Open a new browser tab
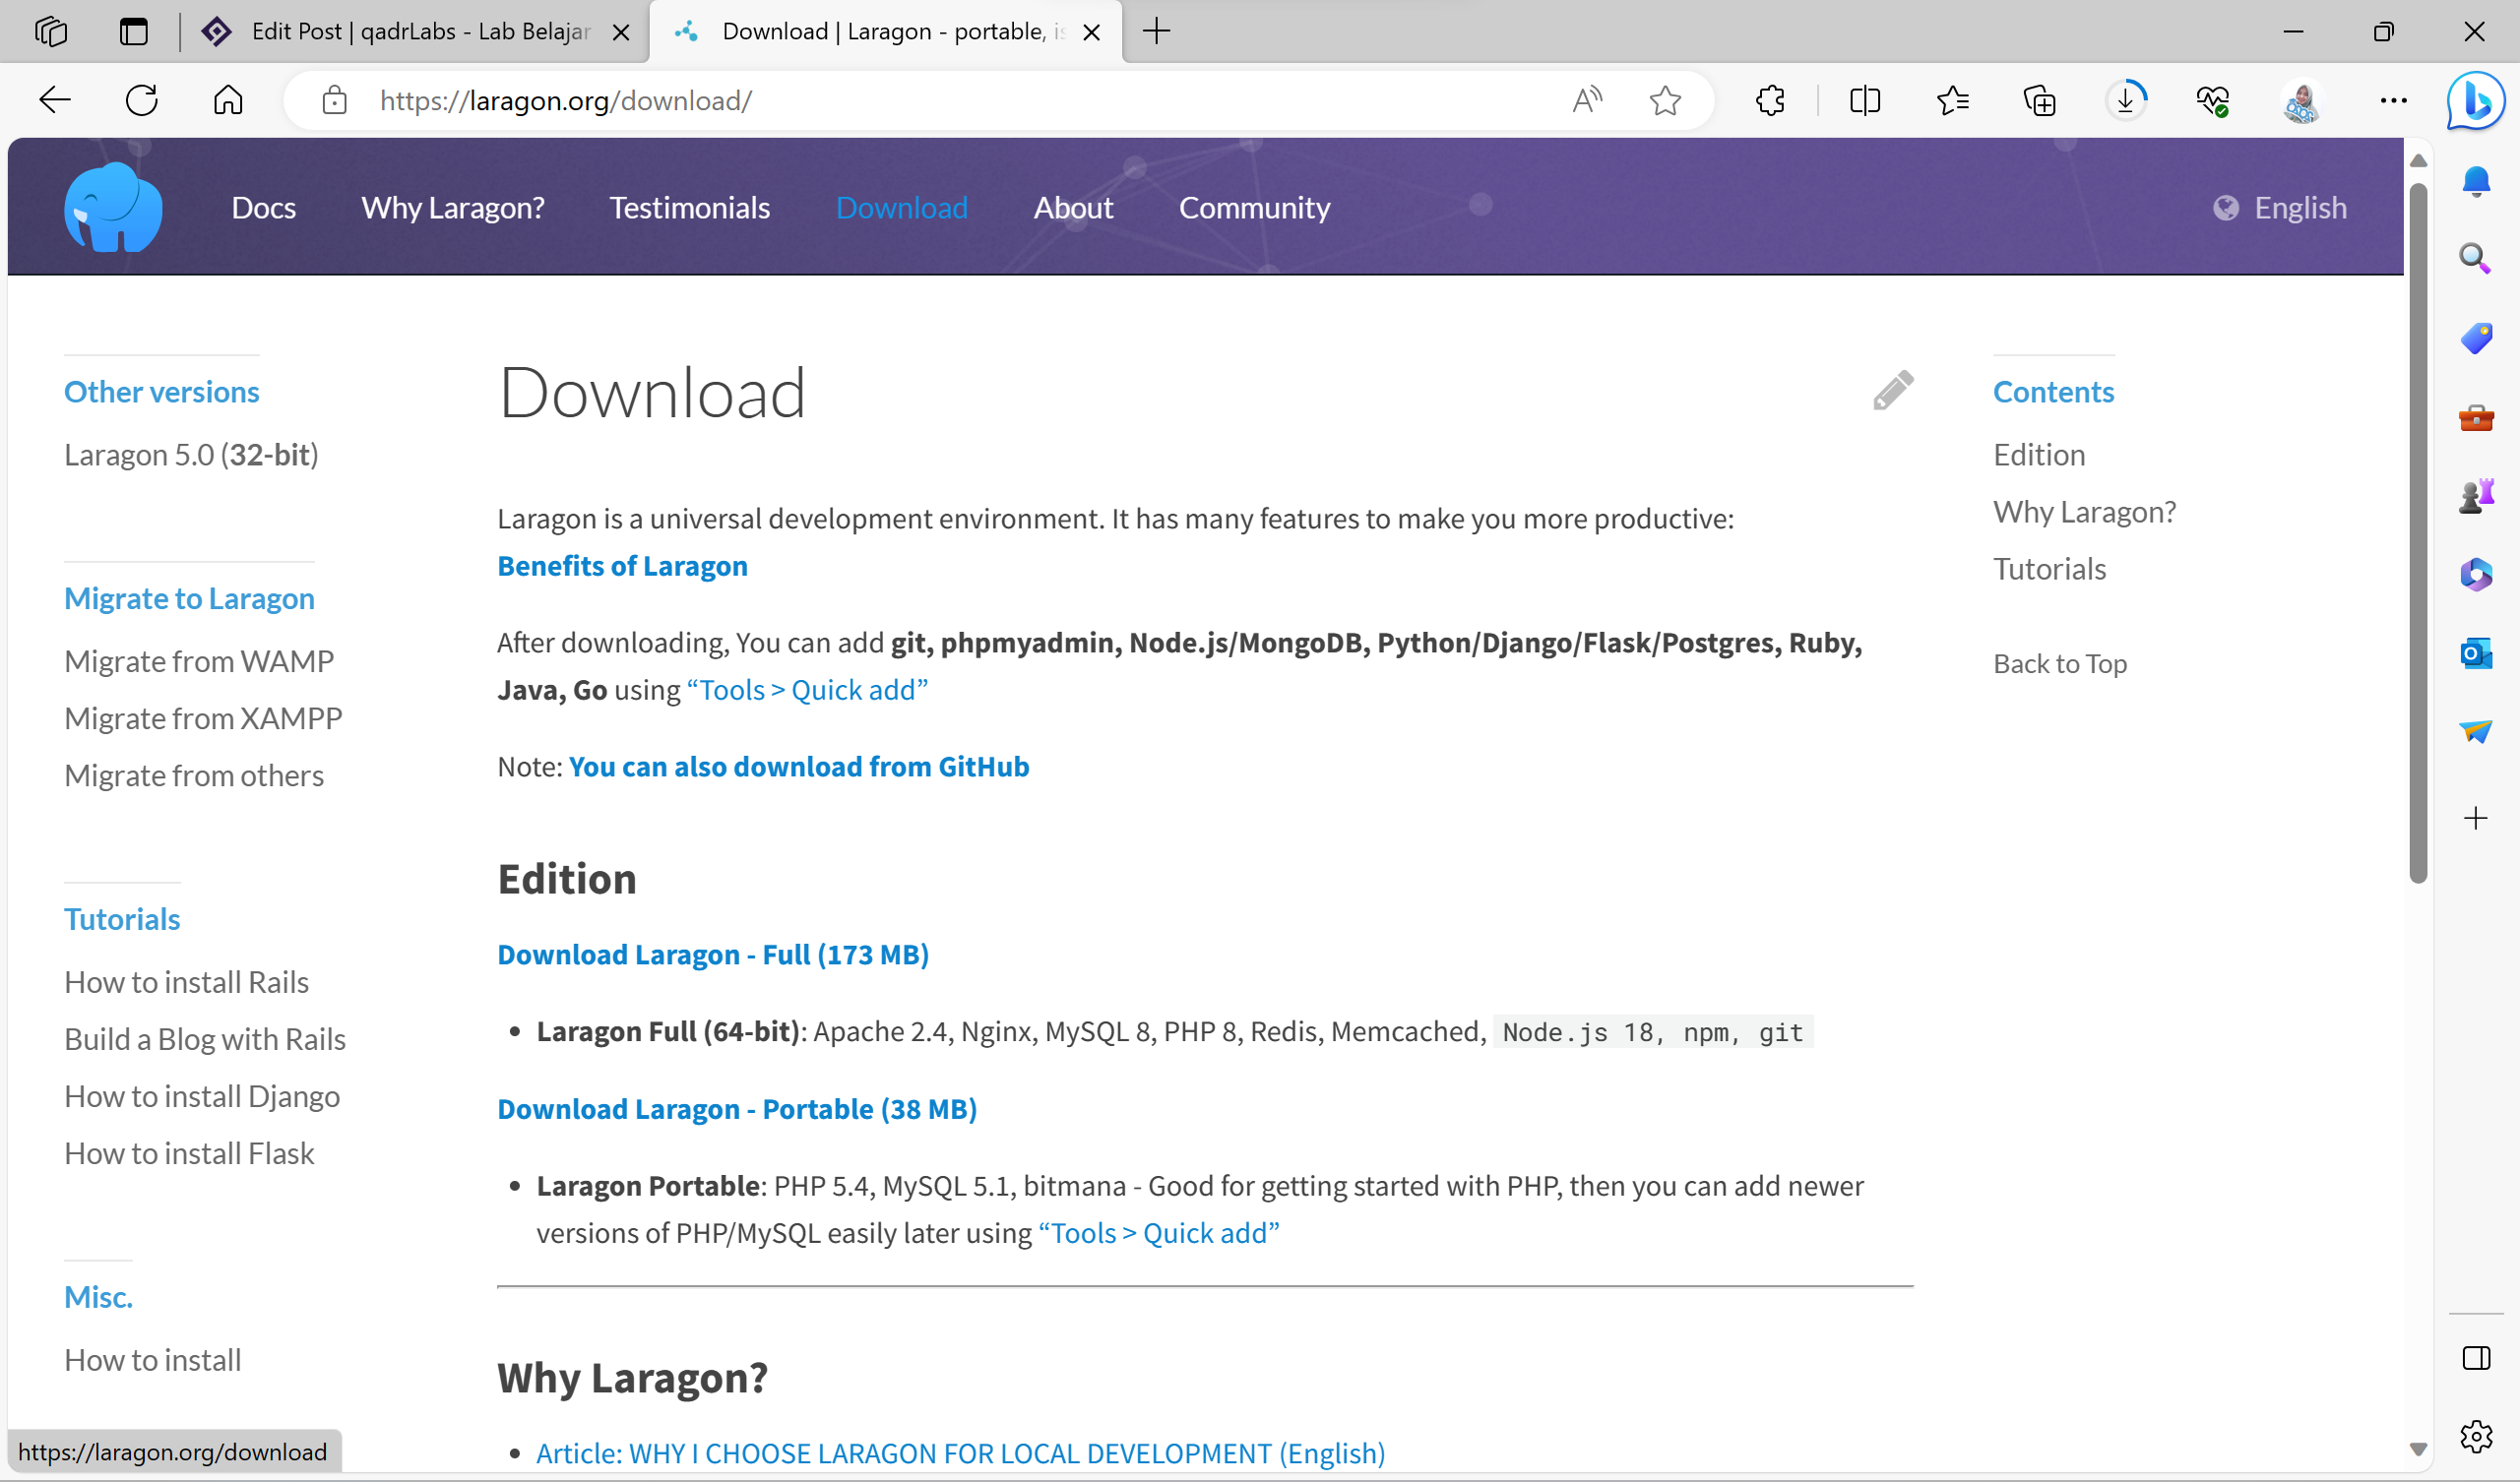This screenshot has height=1482, width=2520. click(x=1156, y=31)
